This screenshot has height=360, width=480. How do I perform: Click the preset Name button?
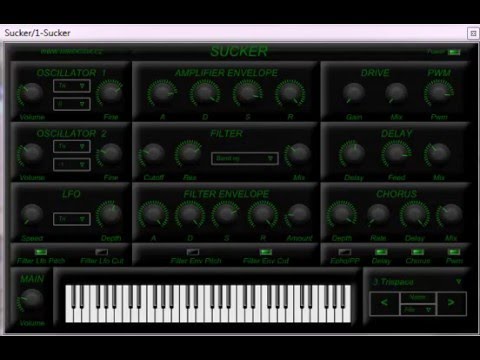click(418, 297)
